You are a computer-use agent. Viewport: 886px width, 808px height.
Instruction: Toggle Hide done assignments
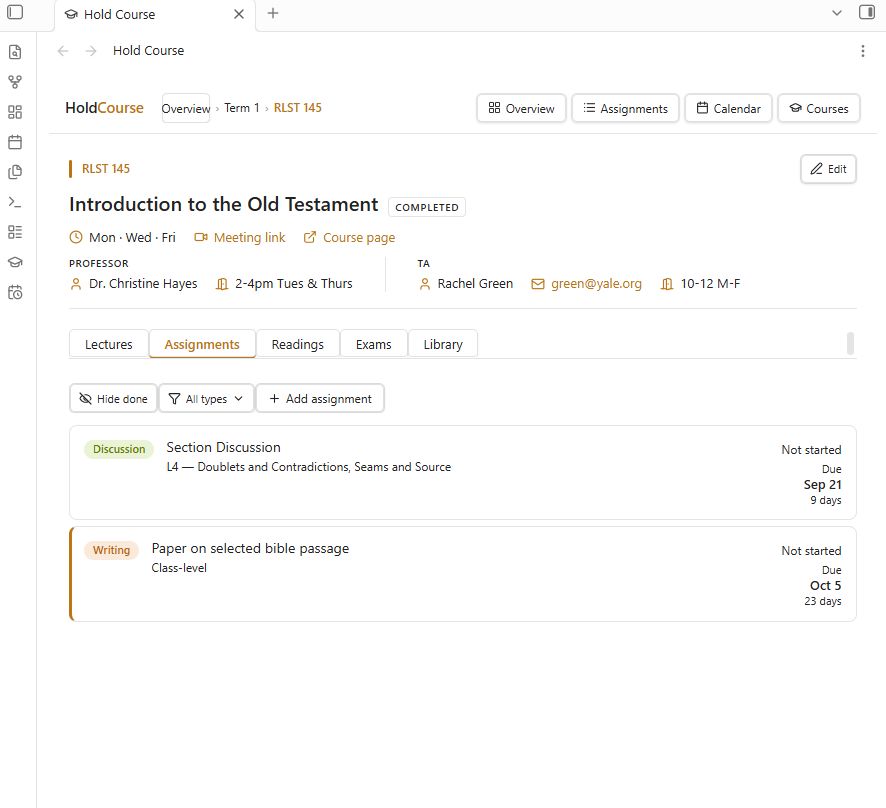[x=113, y=399]
